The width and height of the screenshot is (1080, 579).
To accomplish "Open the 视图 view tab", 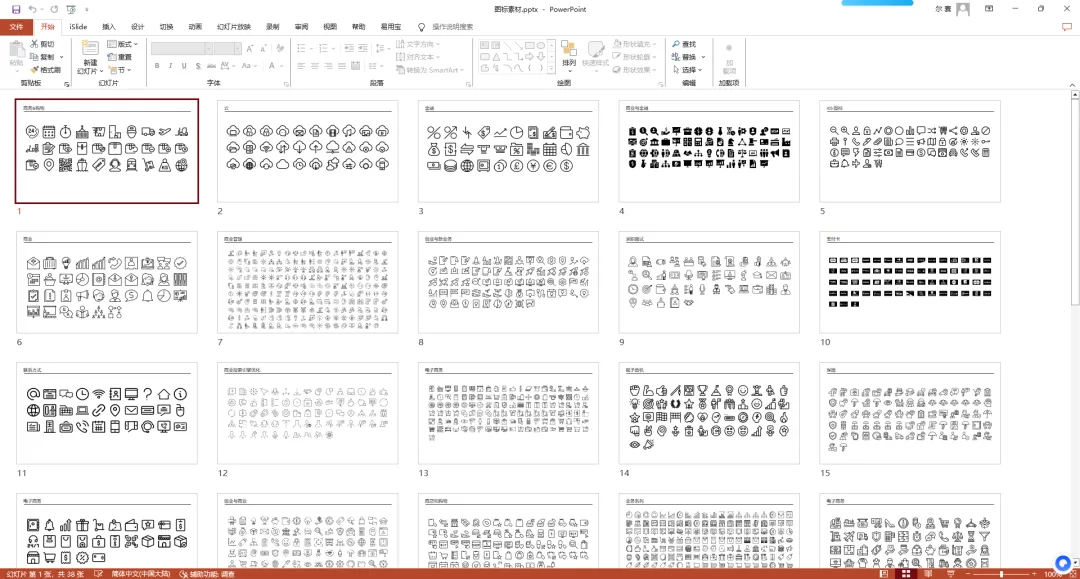I will (x=330, y=27).
